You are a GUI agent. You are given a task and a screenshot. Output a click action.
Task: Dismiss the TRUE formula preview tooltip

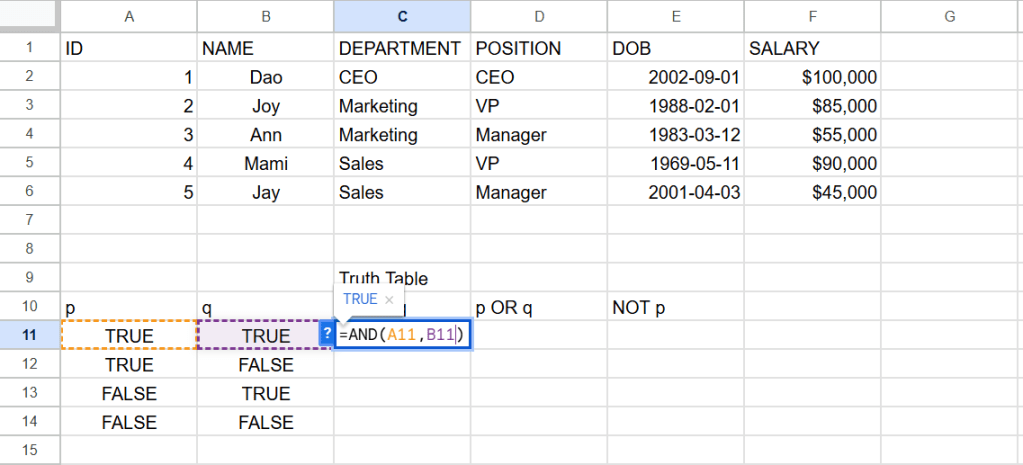point(390,300)
